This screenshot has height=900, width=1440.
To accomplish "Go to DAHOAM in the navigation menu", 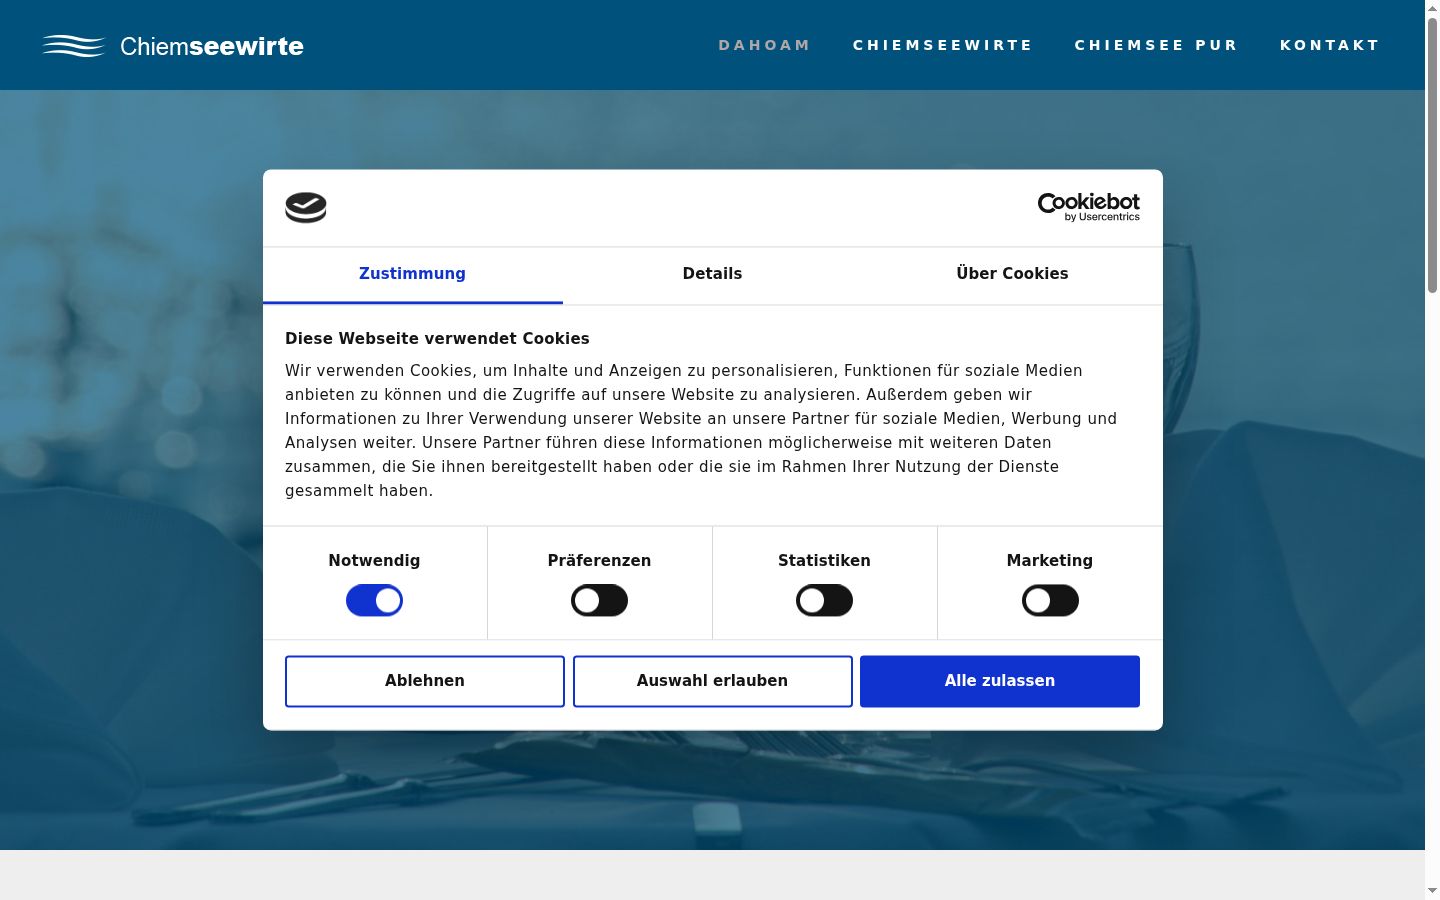I will 764,45.
